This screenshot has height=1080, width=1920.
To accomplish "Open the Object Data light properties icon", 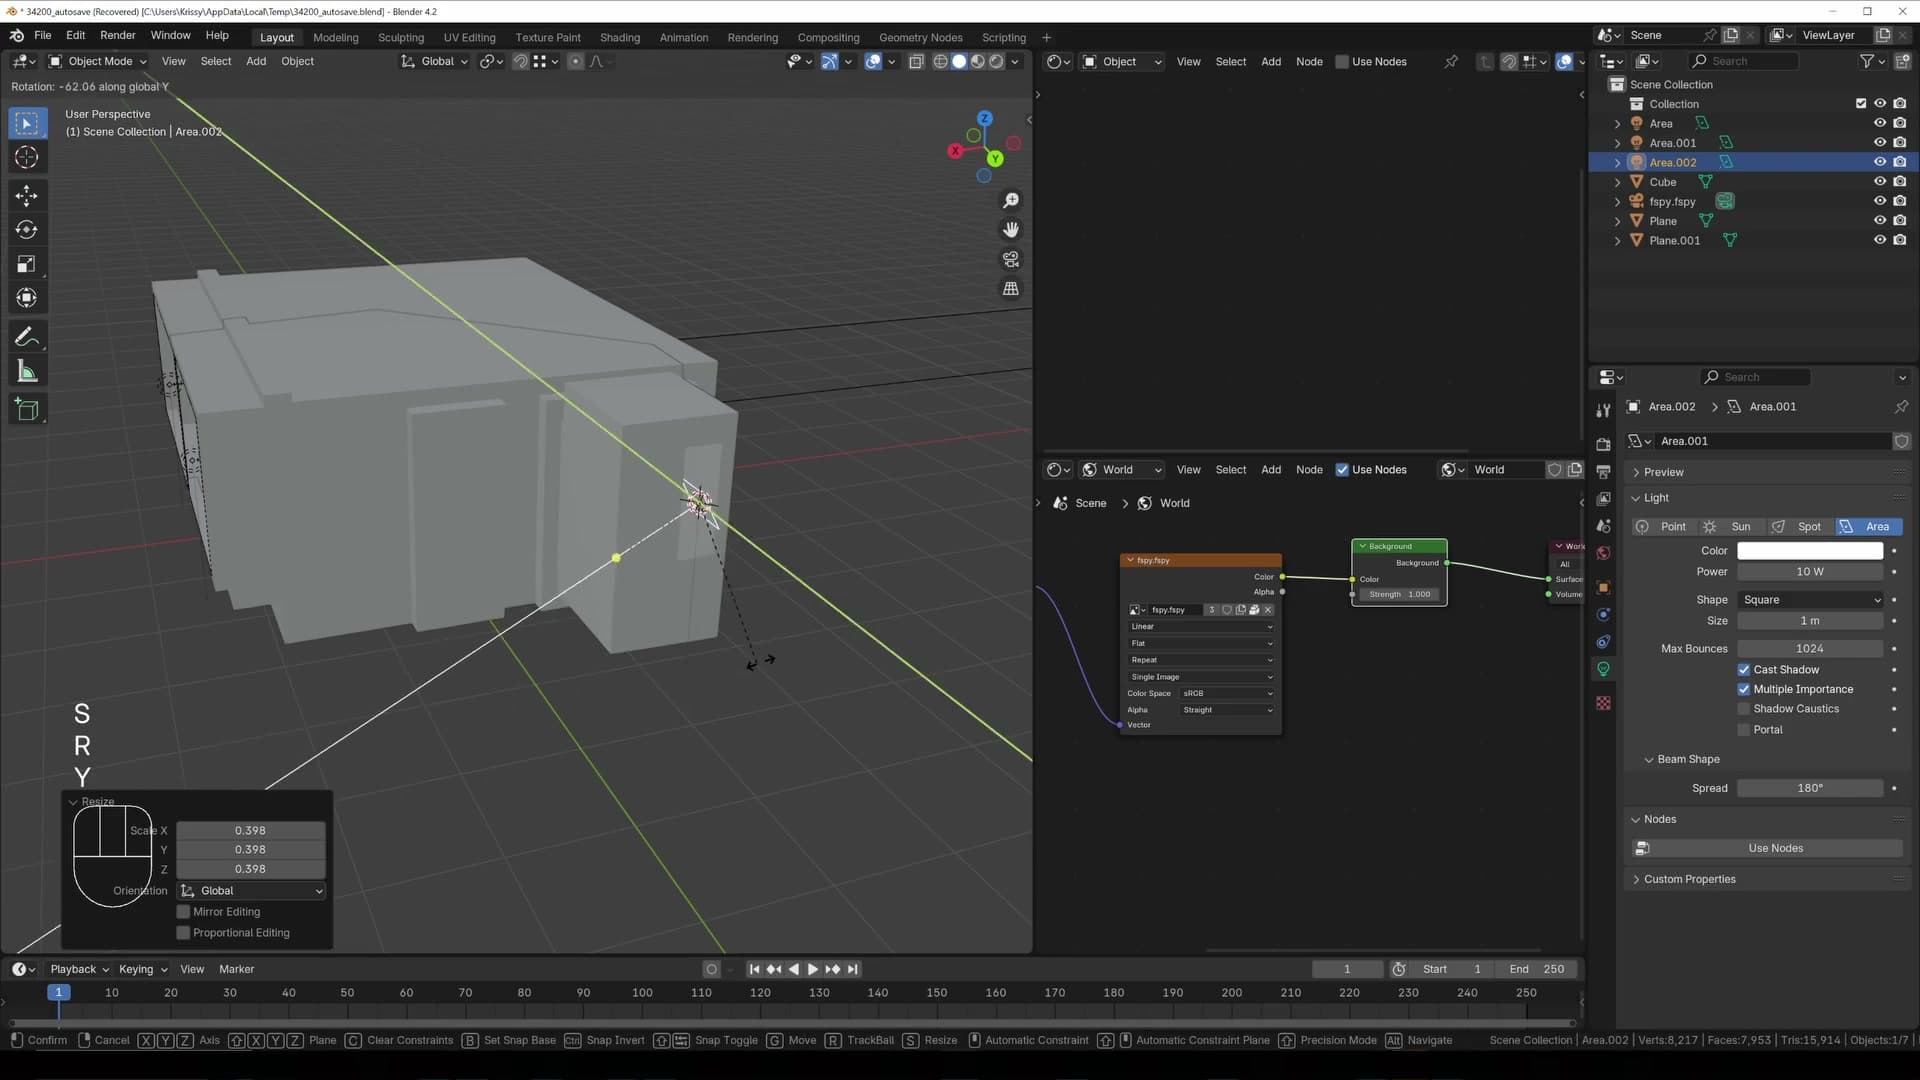I will (1603, 669).
